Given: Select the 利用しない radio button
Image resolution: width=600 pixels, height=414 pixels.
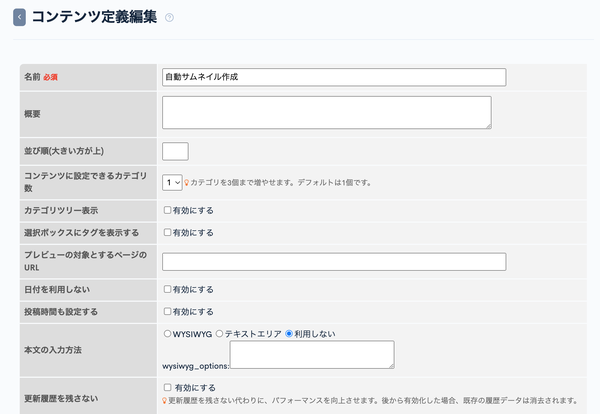Looking at the screenshot, I should click(x=289, y=334).
